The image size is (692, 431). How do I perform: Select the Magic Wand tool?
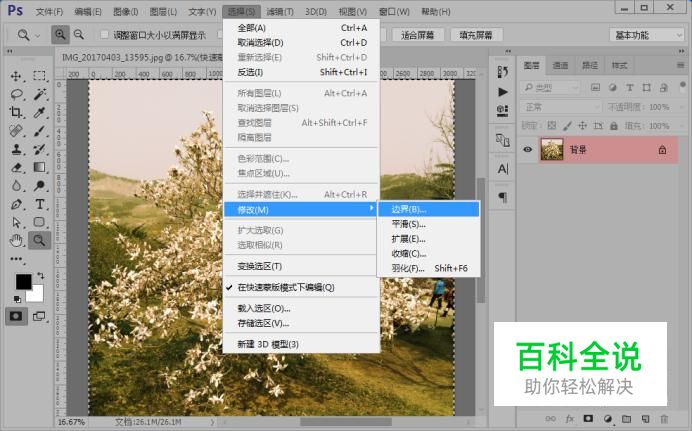[40, 94]
